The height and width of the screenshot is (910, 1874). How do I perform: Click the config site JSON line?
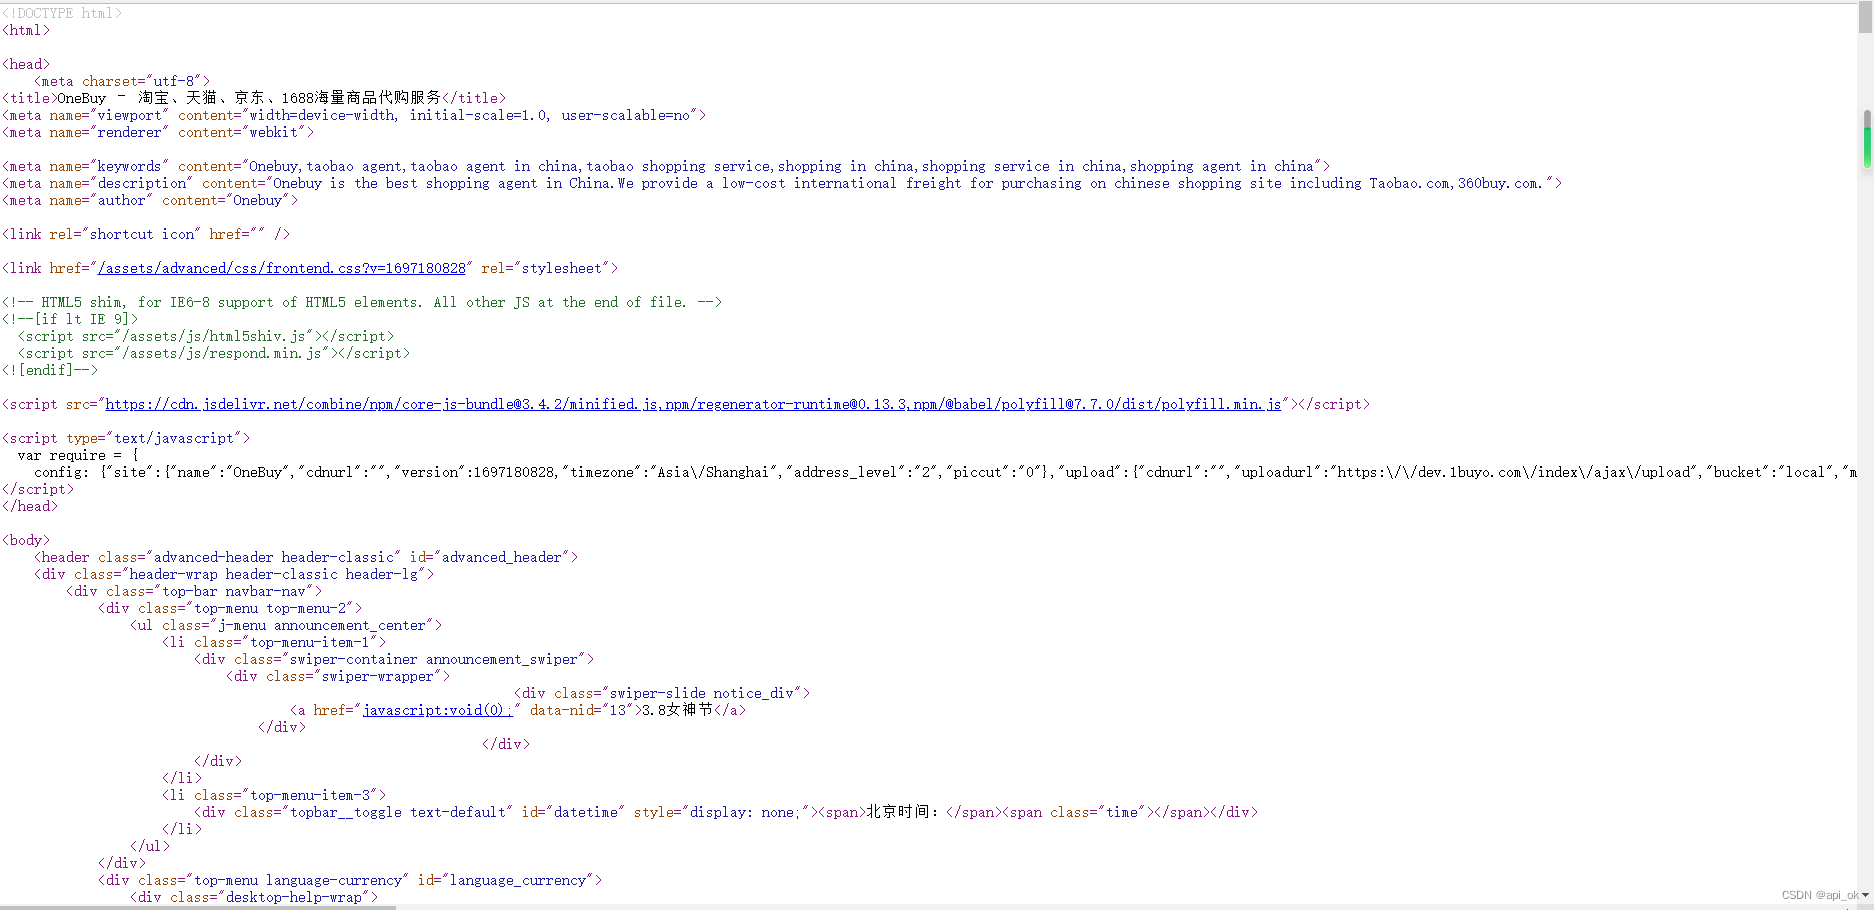(945, 472)
